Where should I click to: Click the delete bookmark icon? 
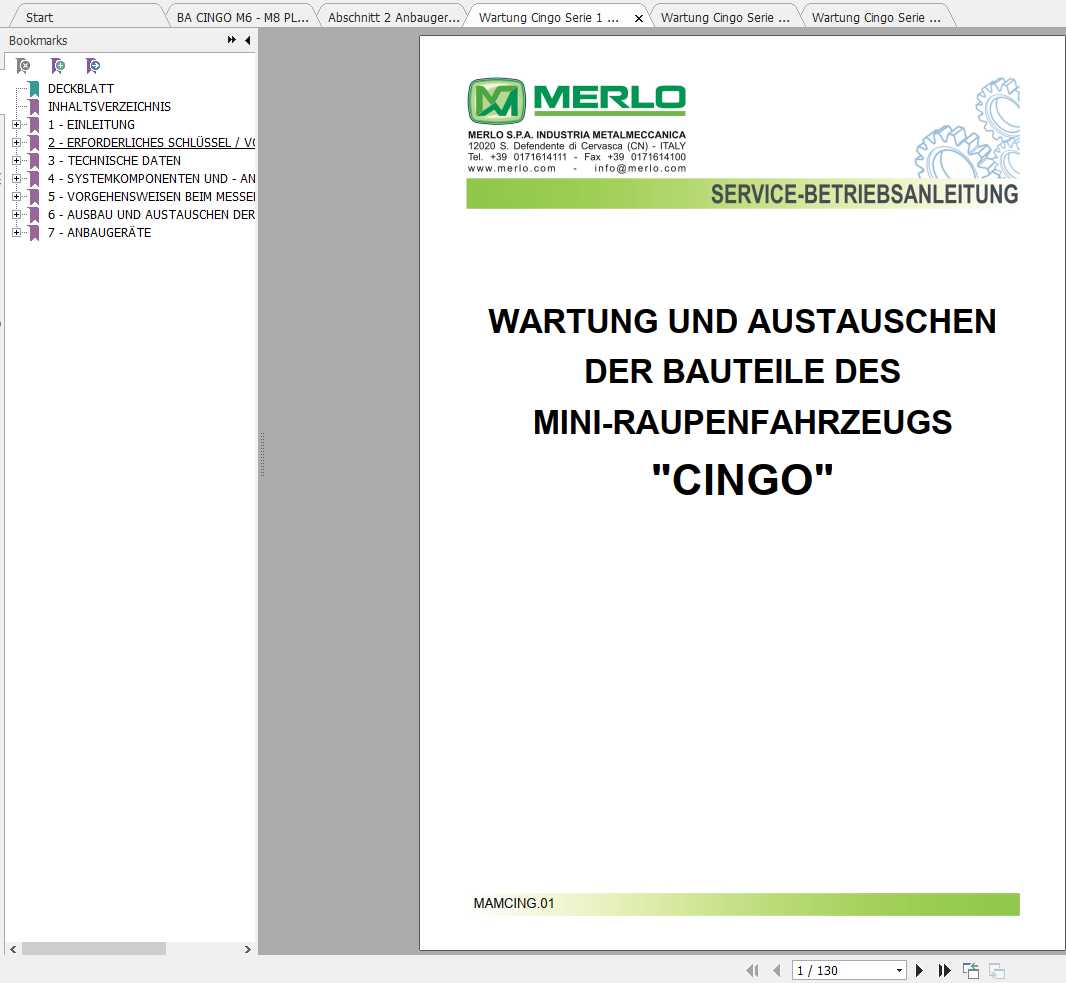[22, 64]
